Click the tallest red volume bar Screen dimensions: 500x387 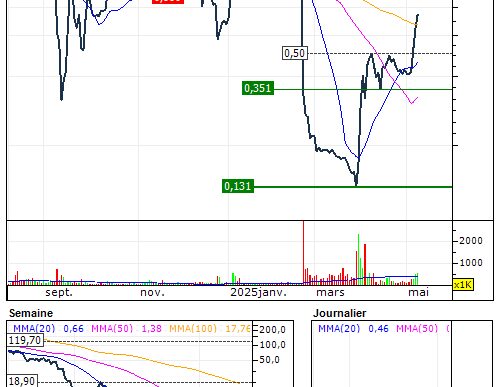(x=303, y=252)
